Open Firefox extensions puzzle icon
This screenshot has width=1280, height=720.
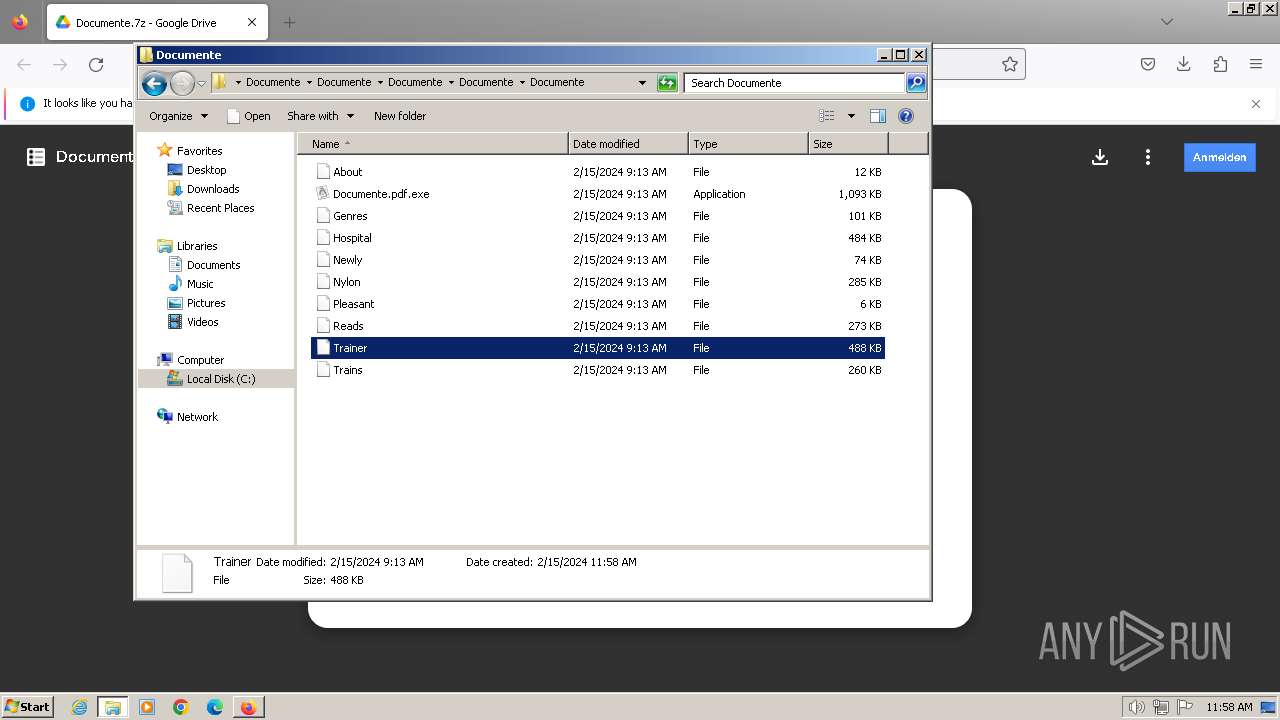coord(1220,64)
